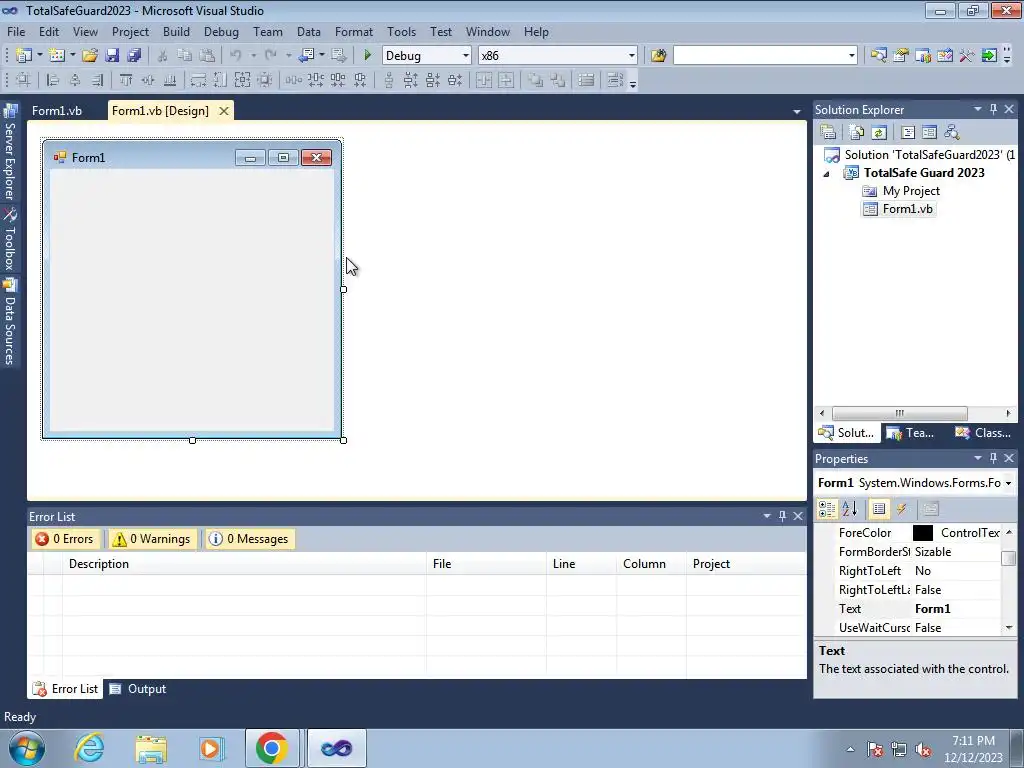The image size is (1024, 768).
Task: Open the Tools menu
Action: (401, 32)
